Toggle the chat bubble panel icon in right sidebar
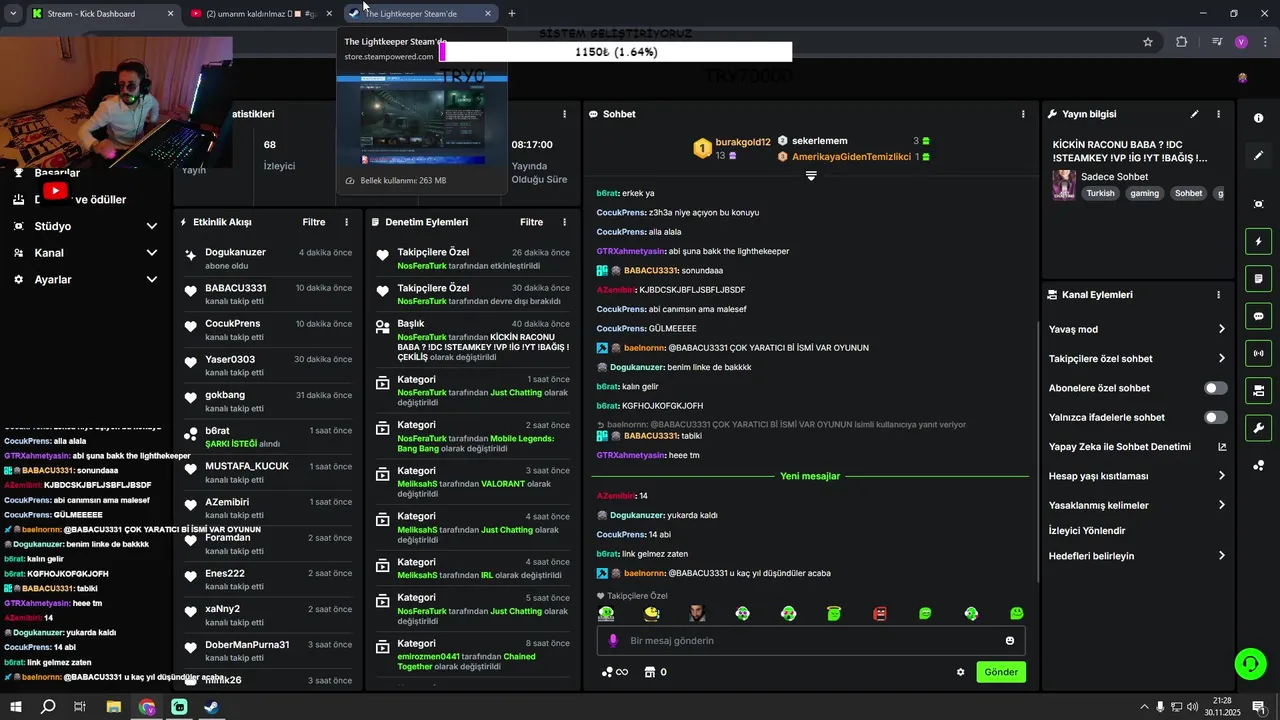Viewport: 1280px width, 720px height. tap(1258, 316)
